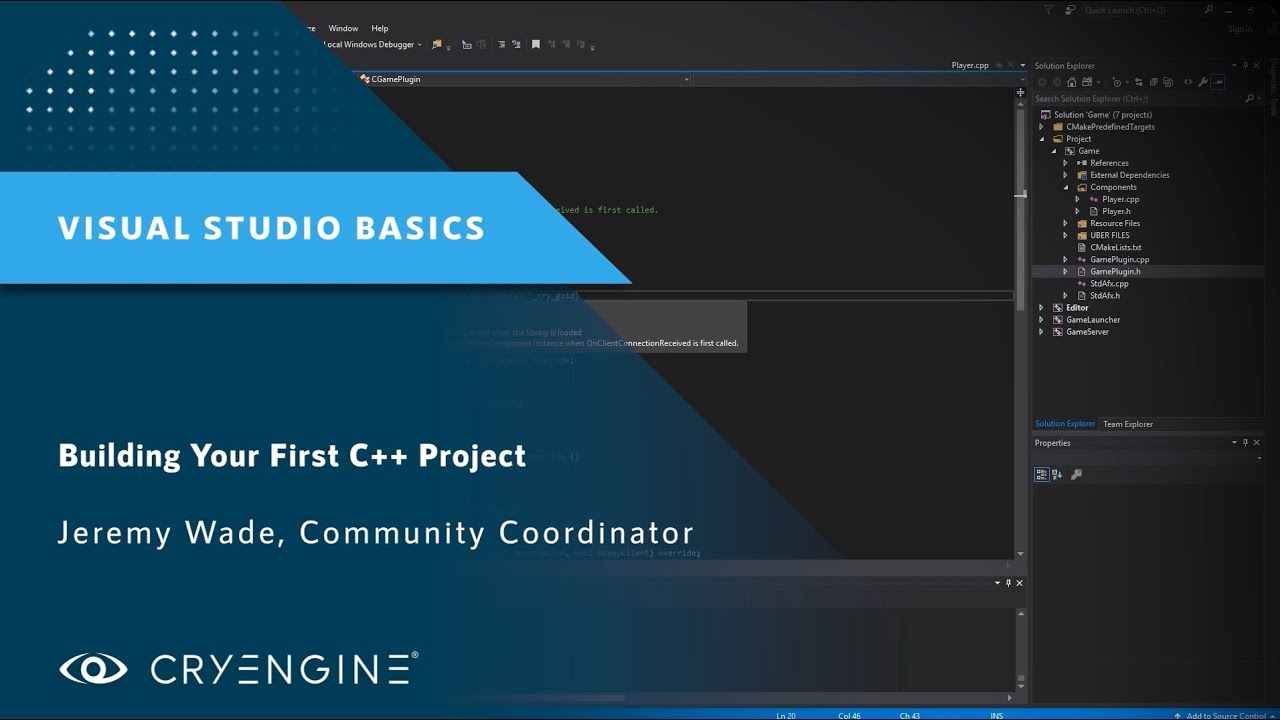Click the Switch Views icon in Solution Explorer
Screen dimensions: 1280x720
[x=1087, y=82]
